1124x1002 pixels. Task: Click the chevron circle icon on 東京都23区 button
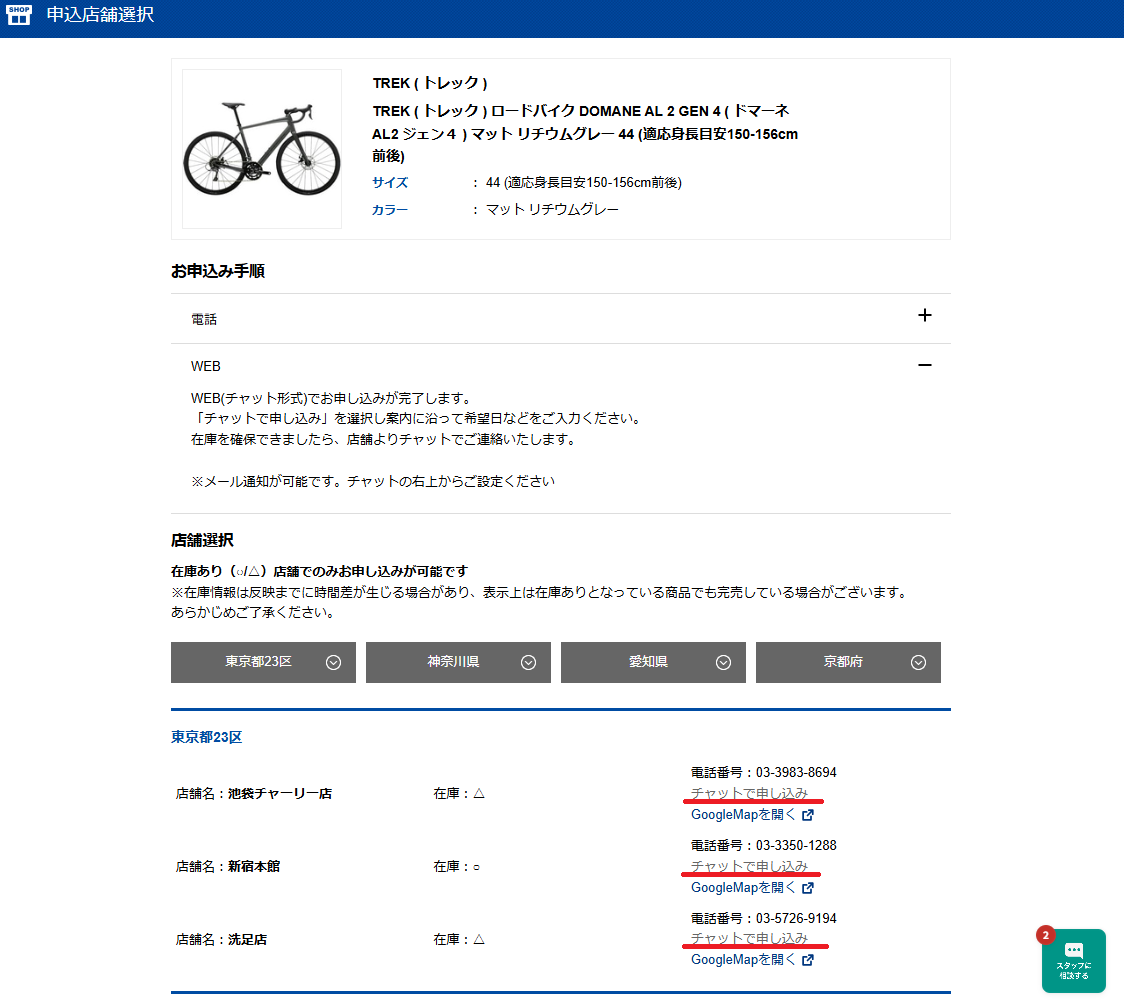click(333, 663)
